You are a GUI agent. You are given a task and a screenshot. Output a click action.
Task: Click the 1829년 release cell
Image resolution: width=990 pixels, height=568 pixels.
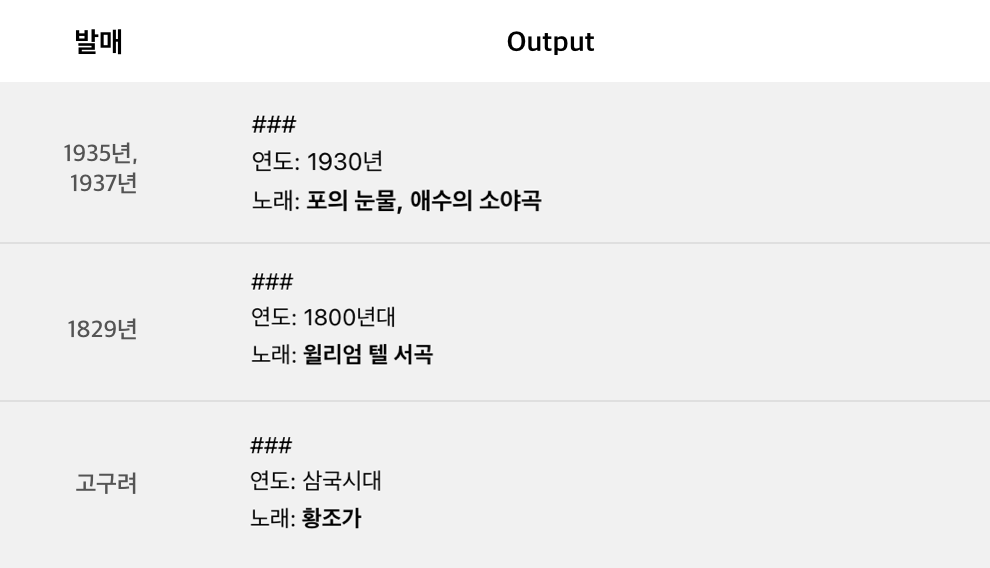[102, 329]
